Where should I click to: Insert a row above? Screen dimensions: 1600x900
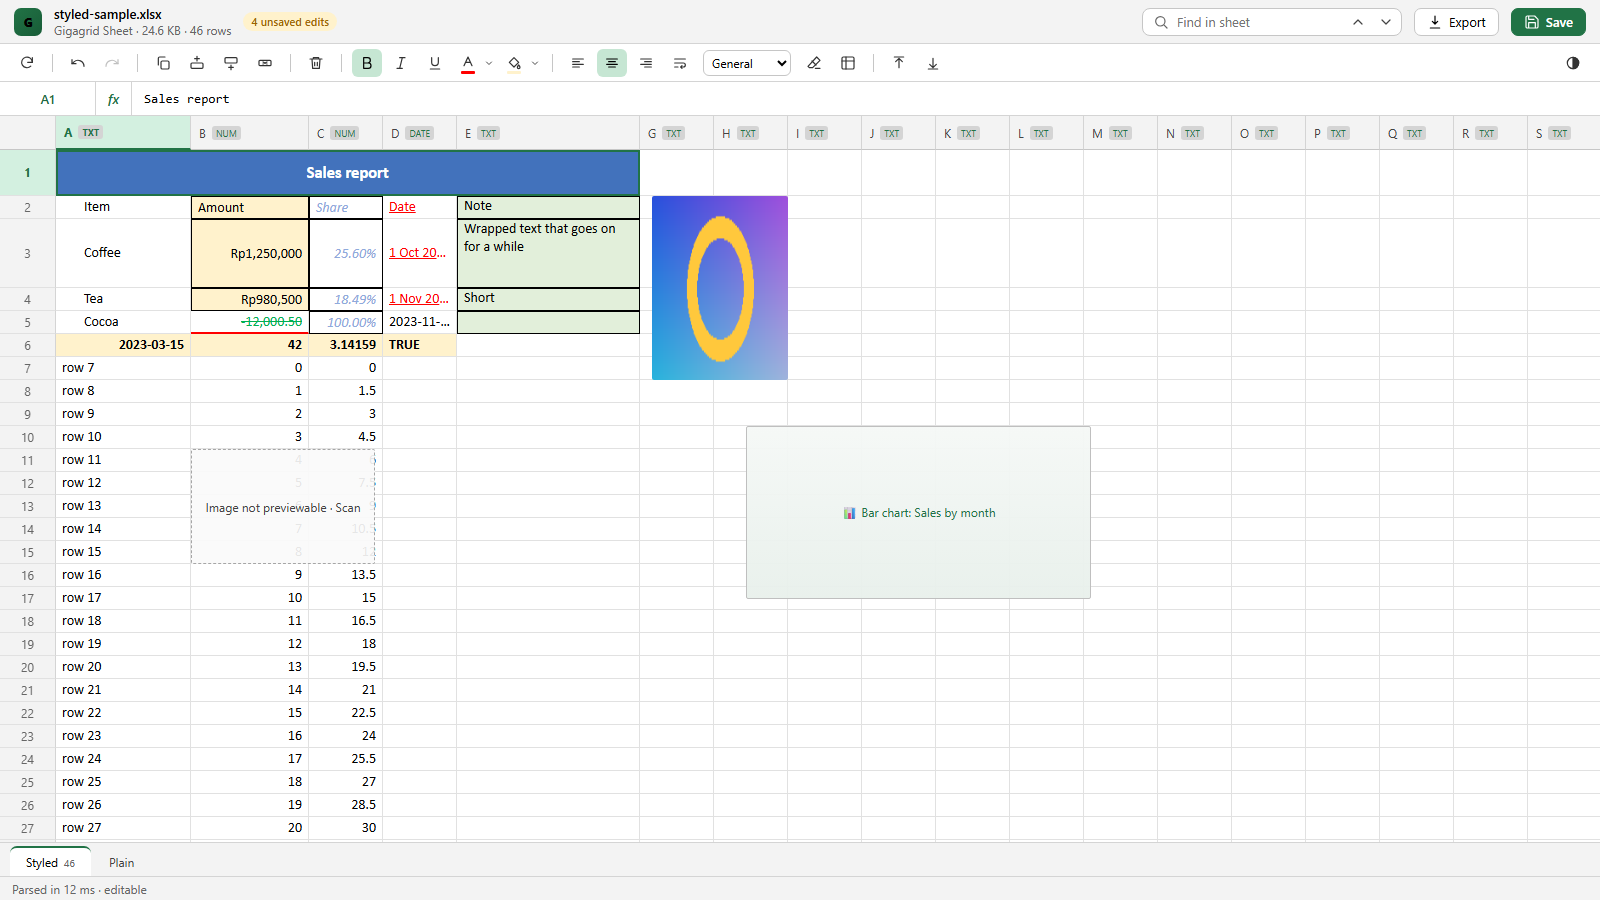coord(197,63)
